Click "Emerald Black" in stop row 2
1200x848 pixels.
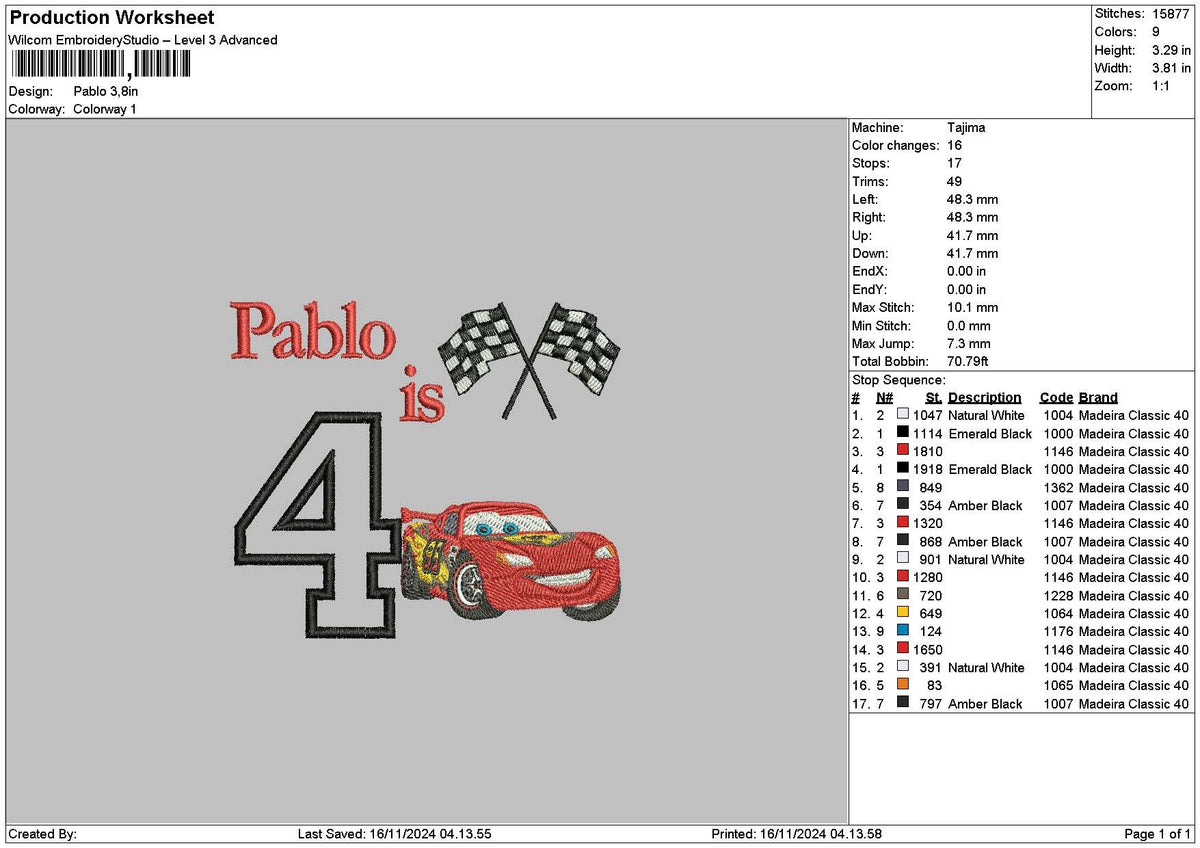990,434
